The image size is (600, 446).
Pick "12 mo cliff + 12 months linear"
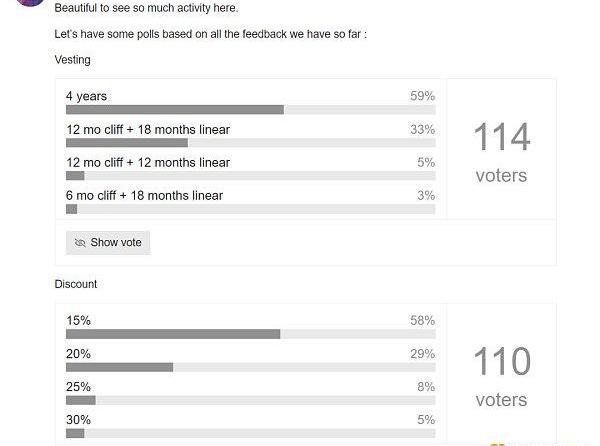coord(148,162)
